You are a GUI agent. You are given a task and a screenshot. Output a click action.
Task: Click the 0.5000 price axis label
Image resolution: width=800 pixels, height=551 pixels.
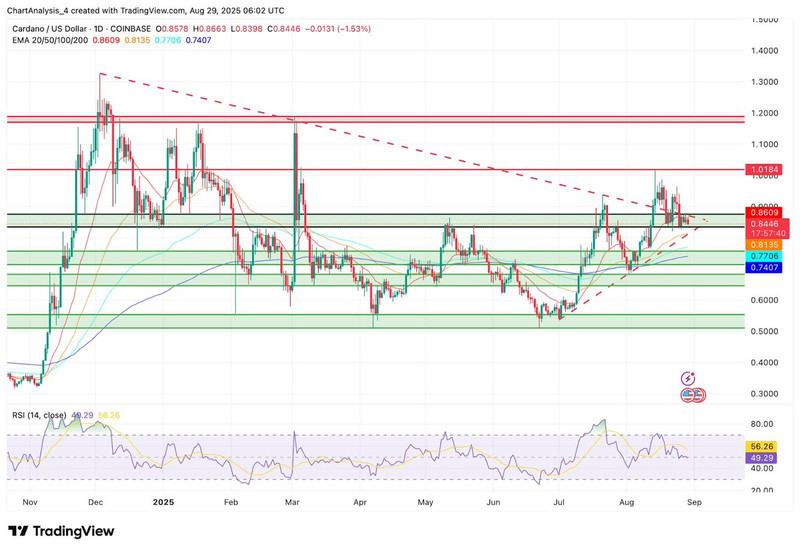768,332
